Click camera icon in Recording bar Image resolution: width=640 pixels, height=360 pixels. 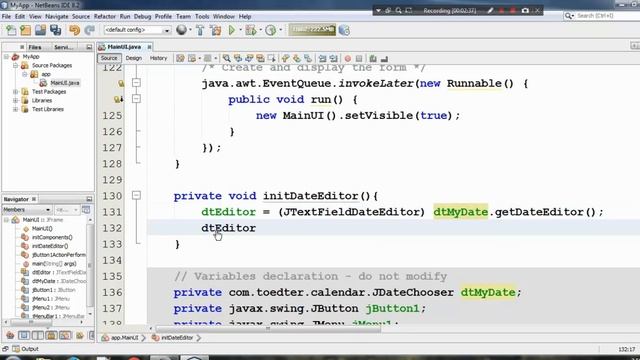pos(525,11)
